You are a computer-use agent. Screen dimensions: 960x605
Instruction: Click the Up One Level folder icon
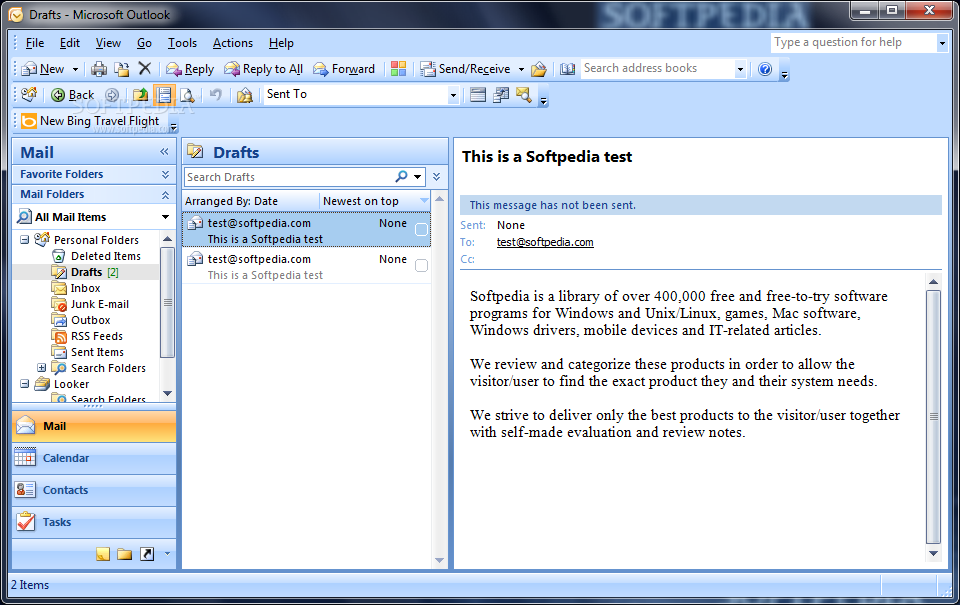(x=140, y=95)
